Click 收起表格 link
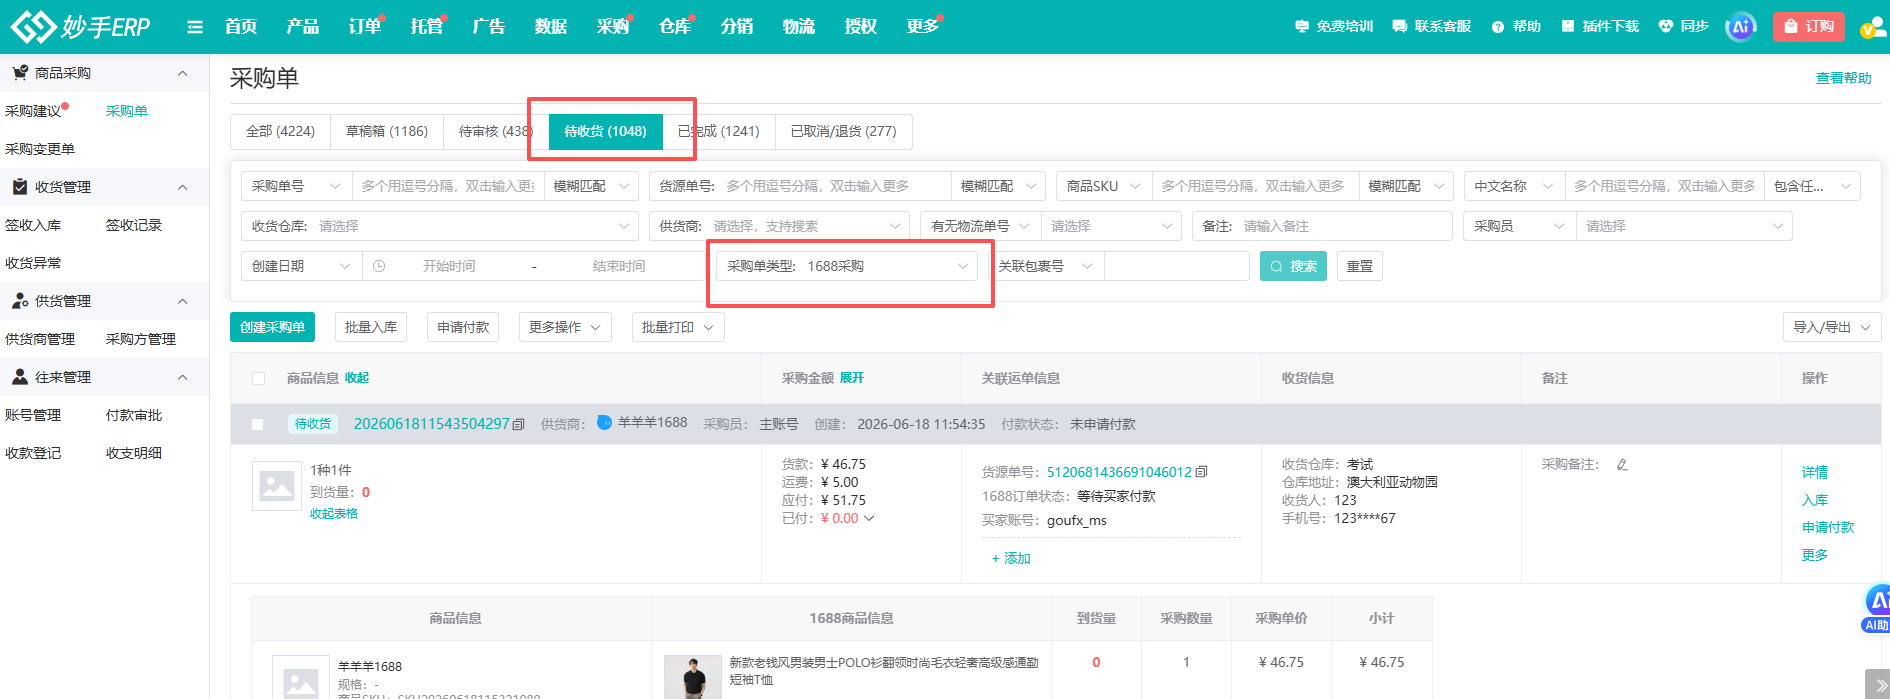Viewport: 1890px width, 699px height. point(334,514)
